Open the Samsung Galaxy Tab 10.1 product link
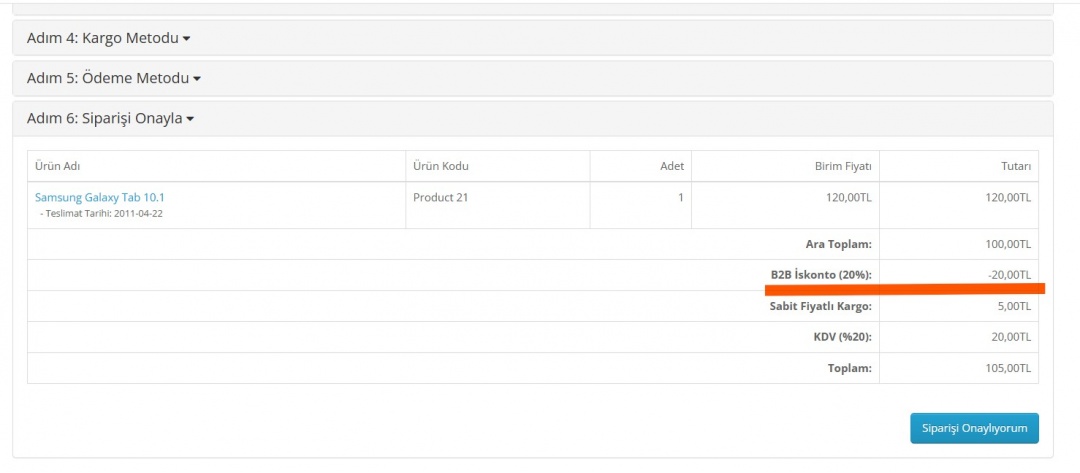This screenshot has height=473, width=1080. click(x=100, y=198)
